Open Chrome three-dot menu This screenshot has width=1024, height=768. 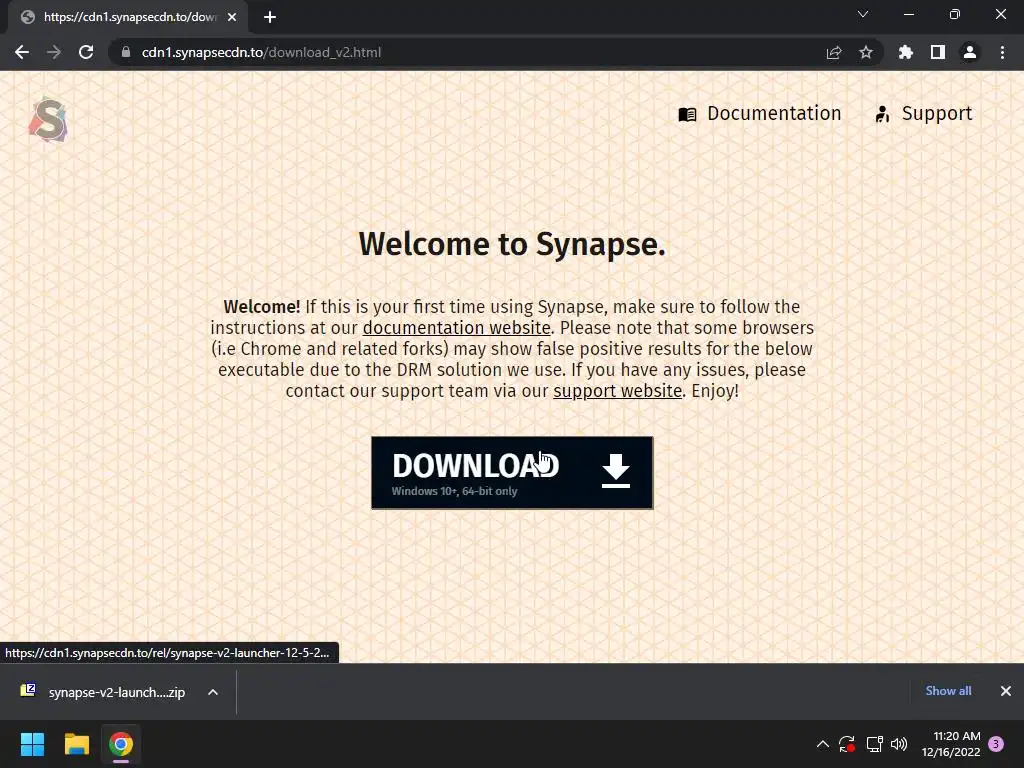(1002, 52)
